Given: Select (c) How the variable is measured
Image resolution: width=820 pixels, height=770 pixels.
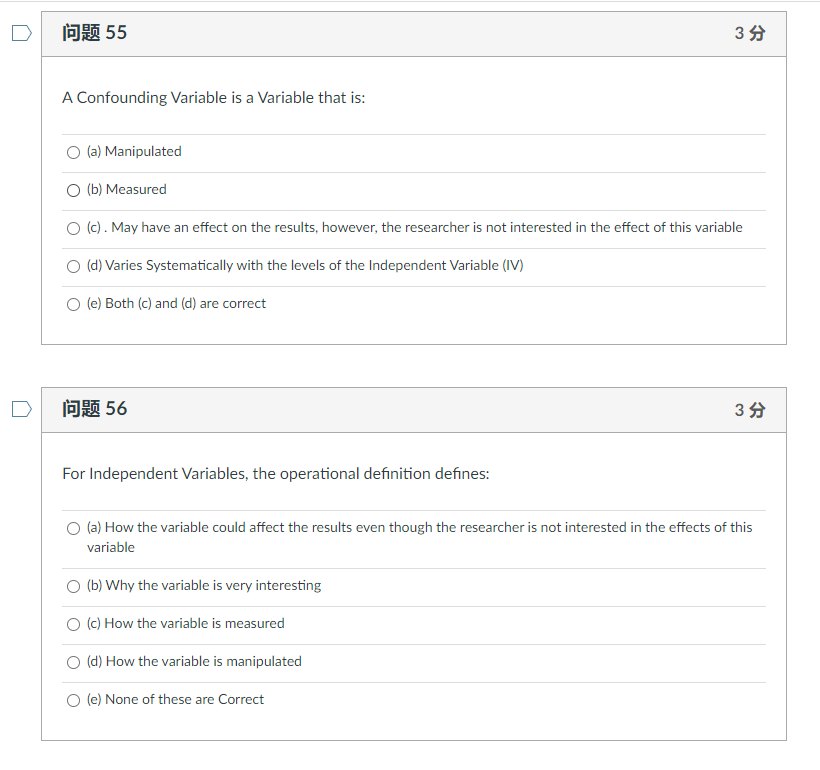Looking at the screenshot, I should coord(73,624).
